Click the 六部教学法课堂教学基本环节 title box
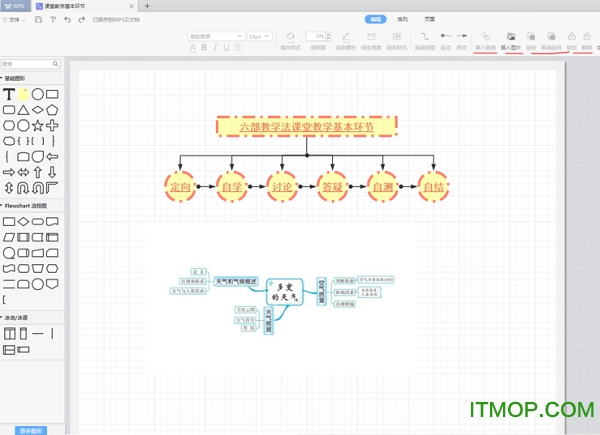The height and width of the screenshot is (435, 600). (306, 126)
